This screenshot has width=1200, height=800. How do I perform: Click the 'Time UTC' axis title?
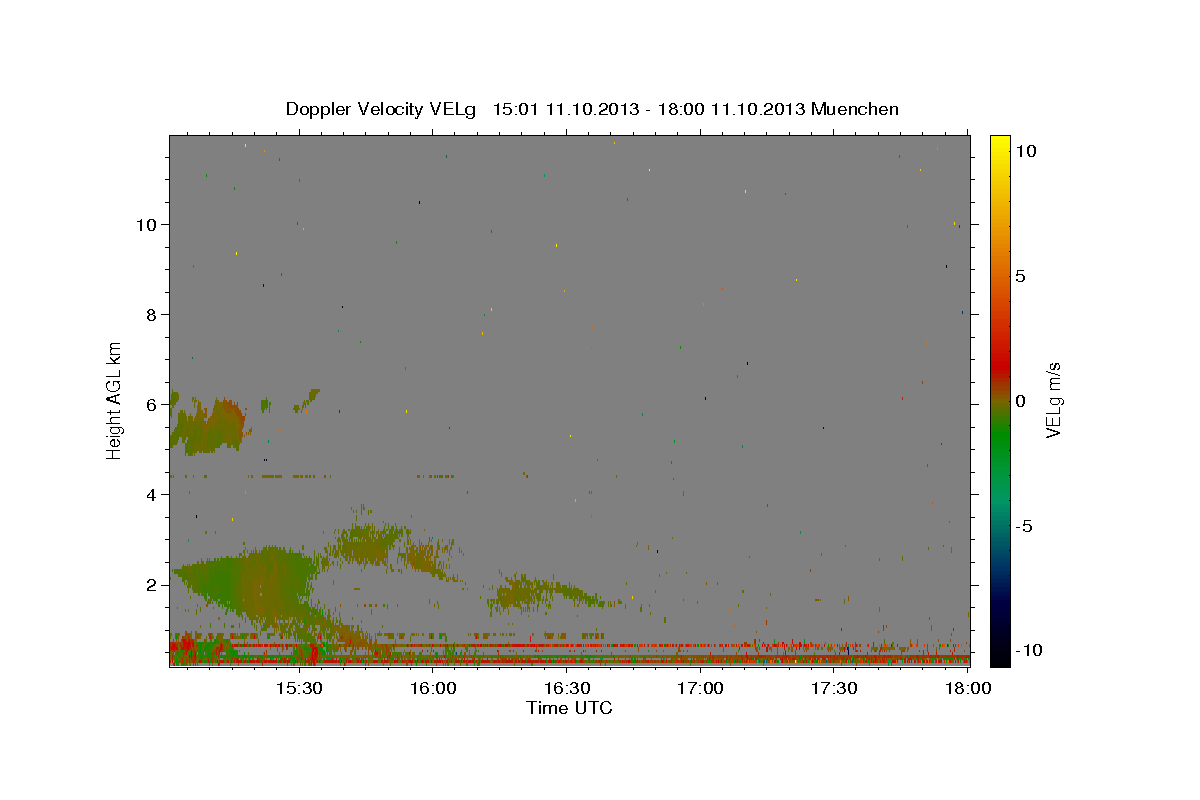(x=569, y=708)
